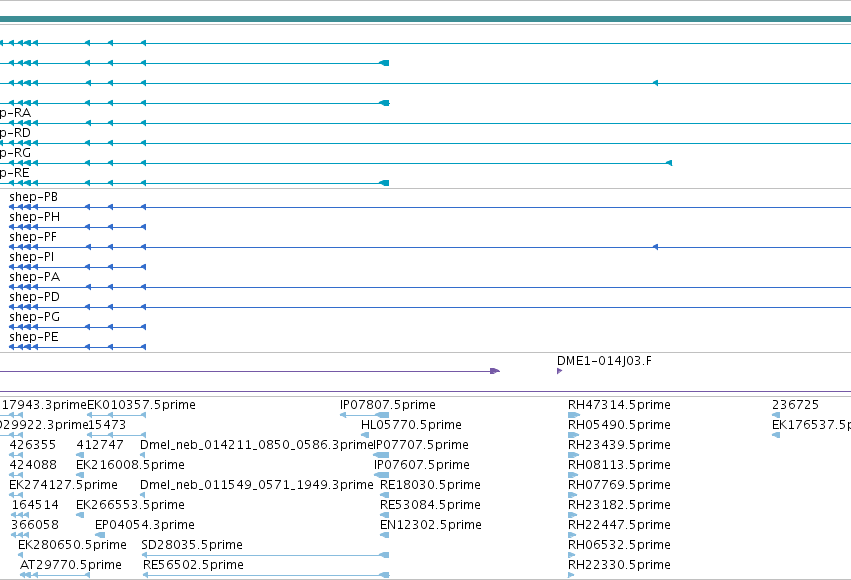
Task: Click the small glyph under 236725
Action: pos(776,415)
